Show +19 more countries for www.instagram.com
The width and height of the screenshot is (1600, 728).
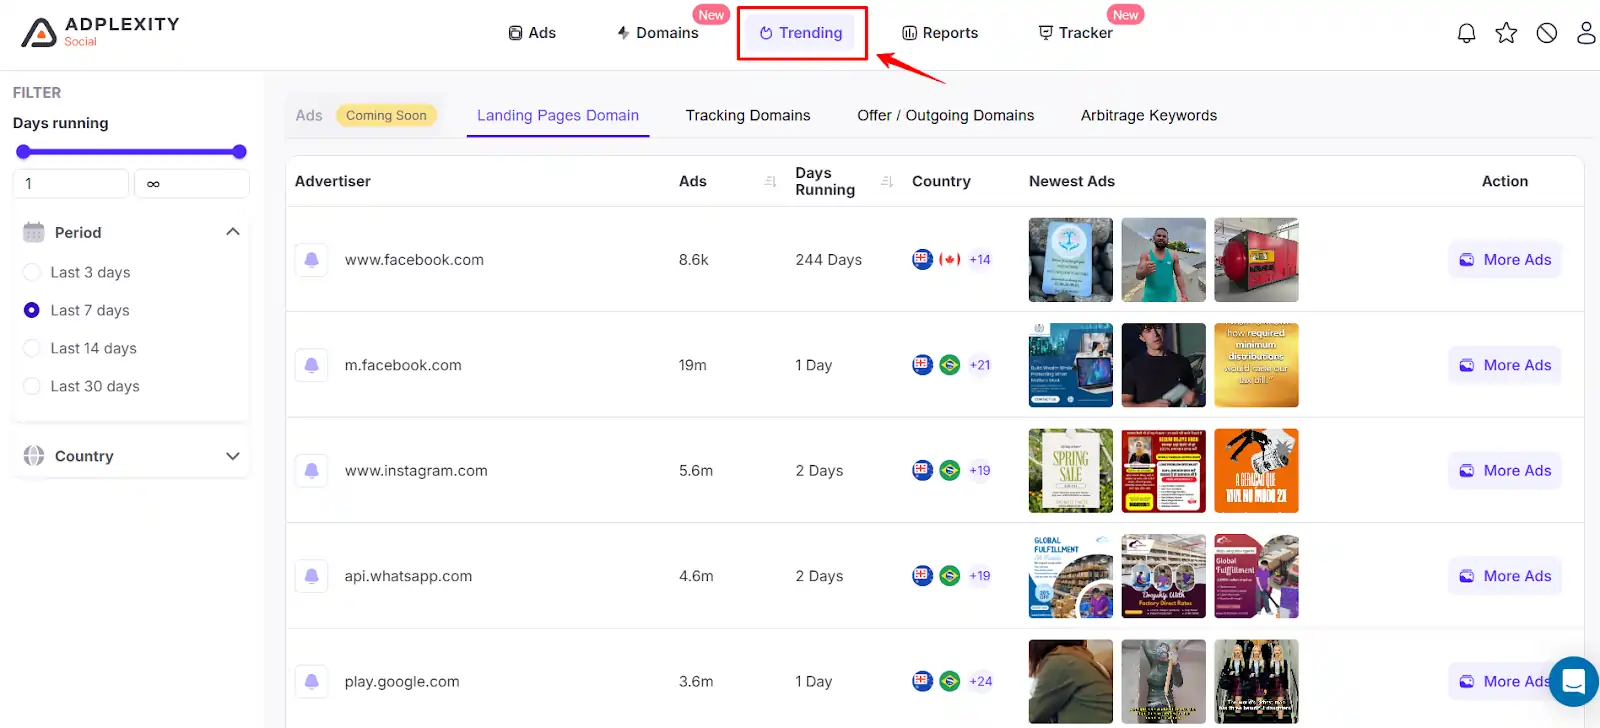pos(980,470)
